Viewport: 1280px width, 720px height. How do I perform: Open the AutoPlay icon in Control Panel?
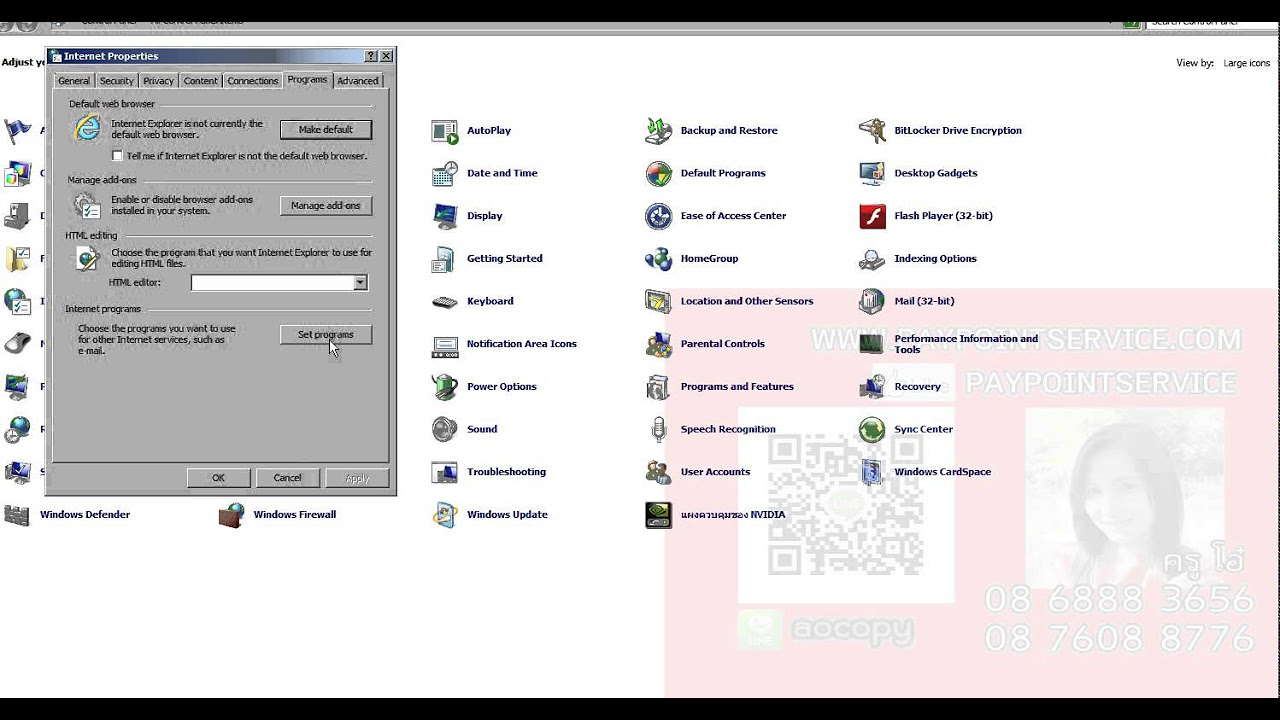(x=445, y=131)
